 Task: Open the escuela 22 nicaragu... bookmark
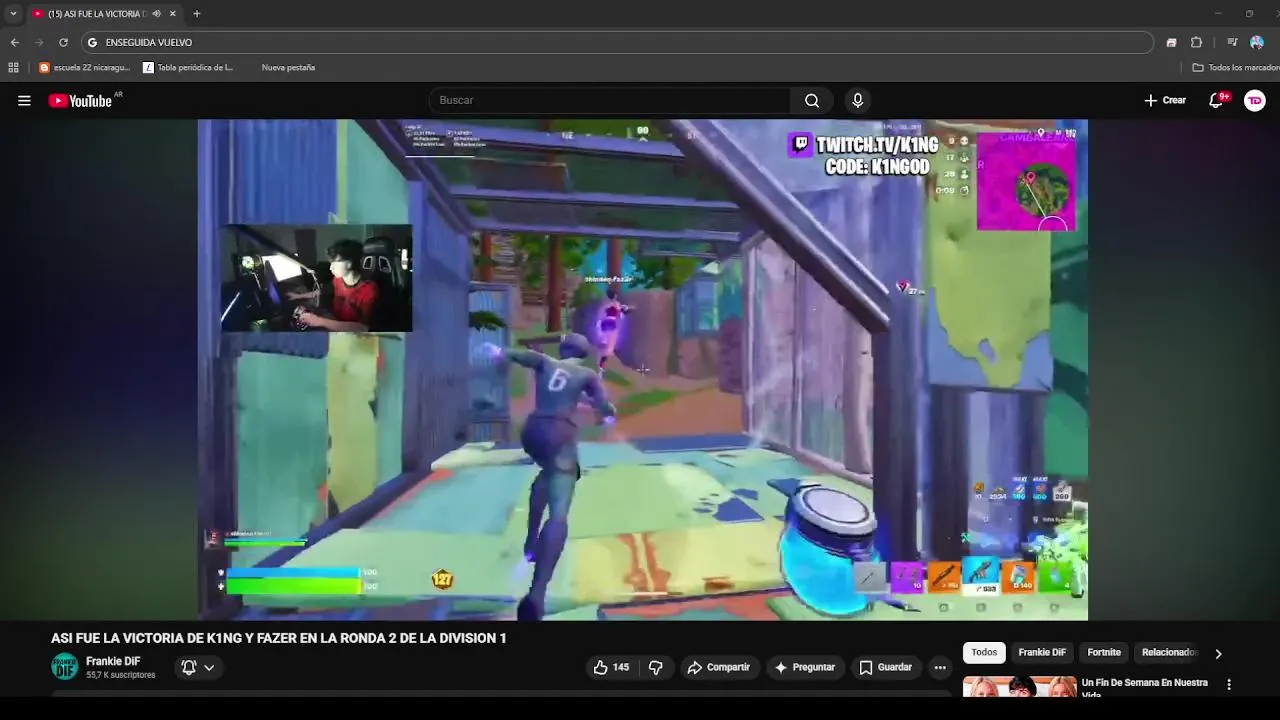click(x=84, y=67)
